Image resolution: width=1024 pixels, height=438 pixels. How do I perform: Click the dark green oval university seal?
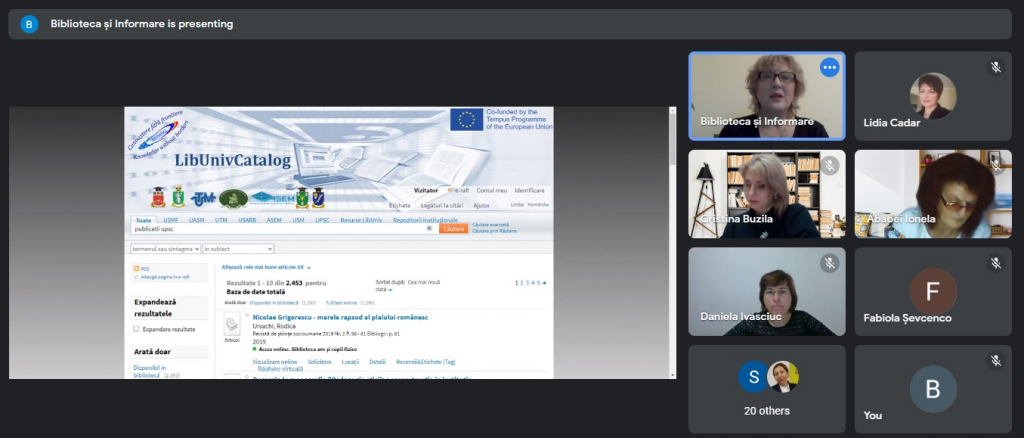233,198
